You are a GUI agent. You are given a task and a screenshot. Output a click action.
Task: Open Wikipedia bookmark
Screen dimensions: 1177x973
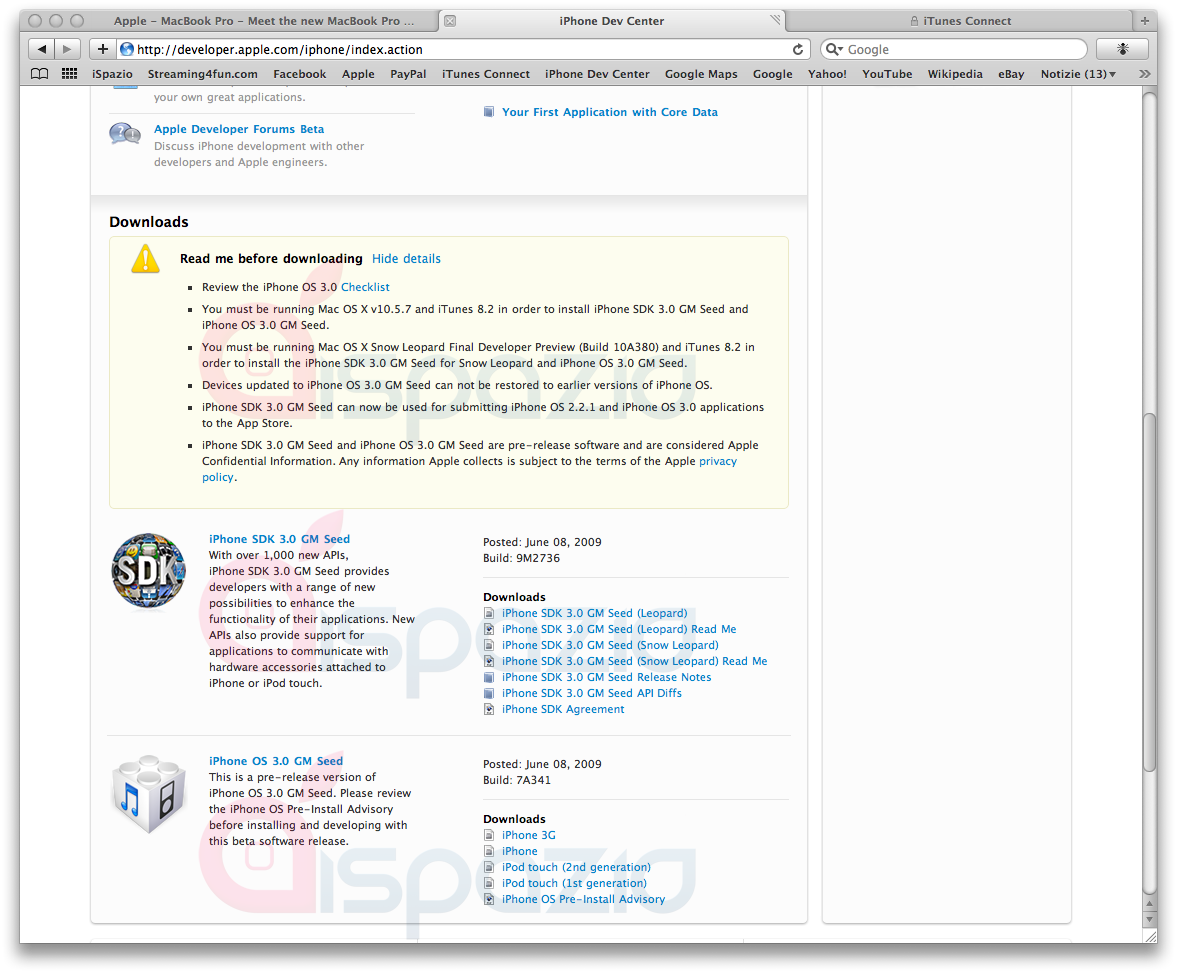point(955,74)
